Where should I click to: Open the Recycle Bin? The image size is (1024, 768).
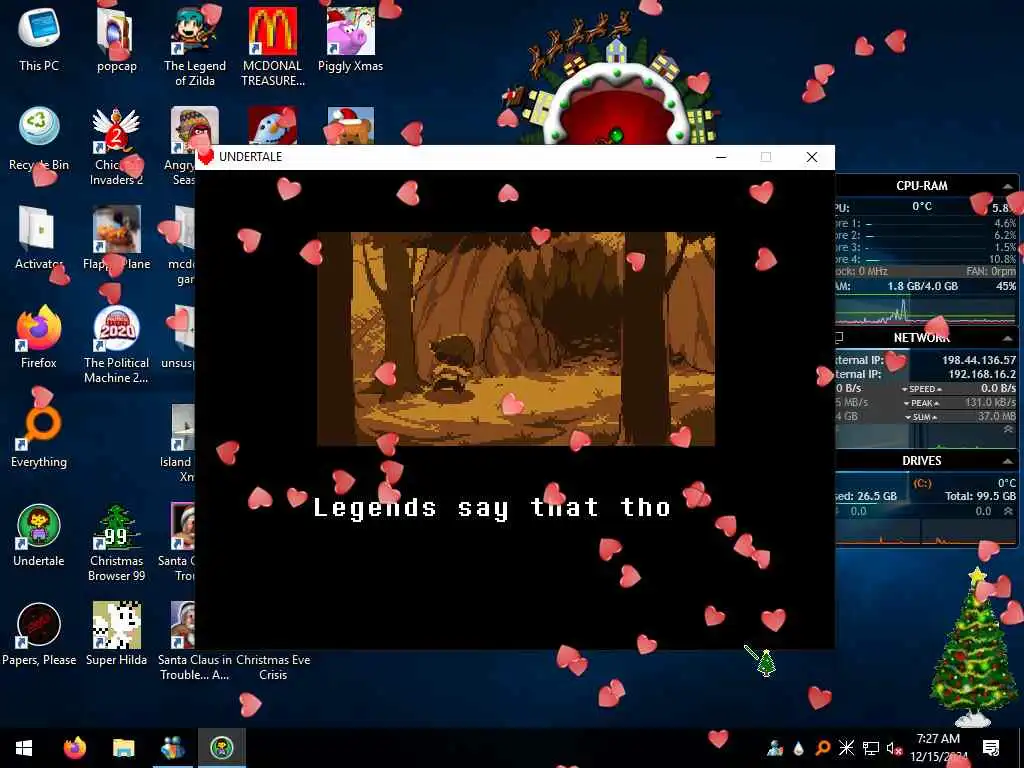(x=39, y=138)
